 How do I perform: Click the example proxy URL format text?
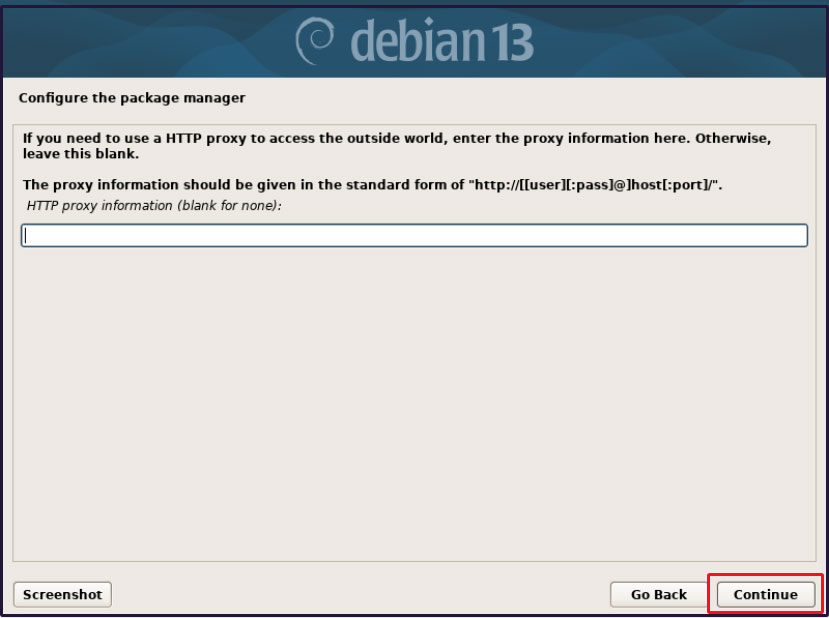click(x=595, y=185)
